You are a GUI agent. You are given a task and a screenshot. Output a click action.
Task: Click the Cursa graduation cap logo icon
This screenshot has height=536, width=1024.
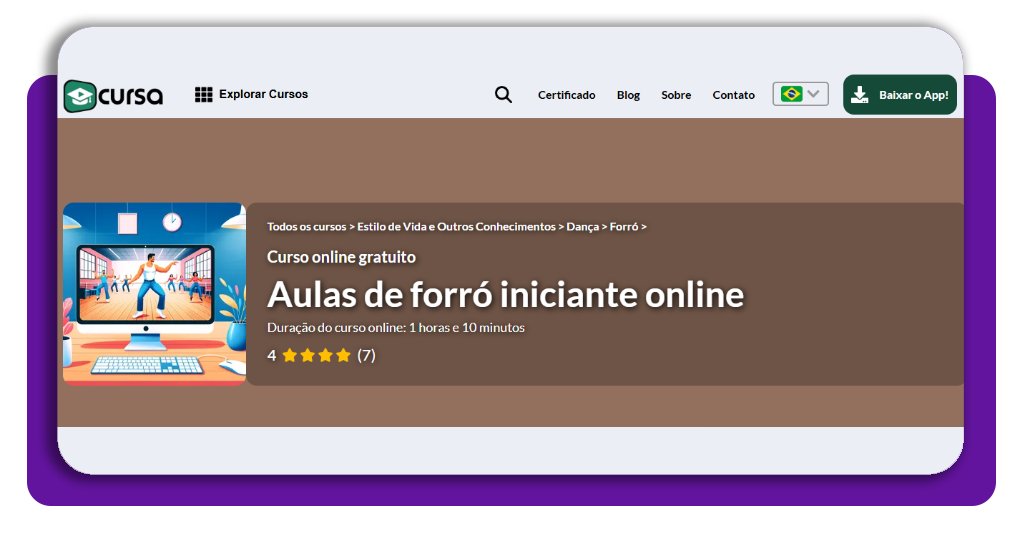pos(80,96)
